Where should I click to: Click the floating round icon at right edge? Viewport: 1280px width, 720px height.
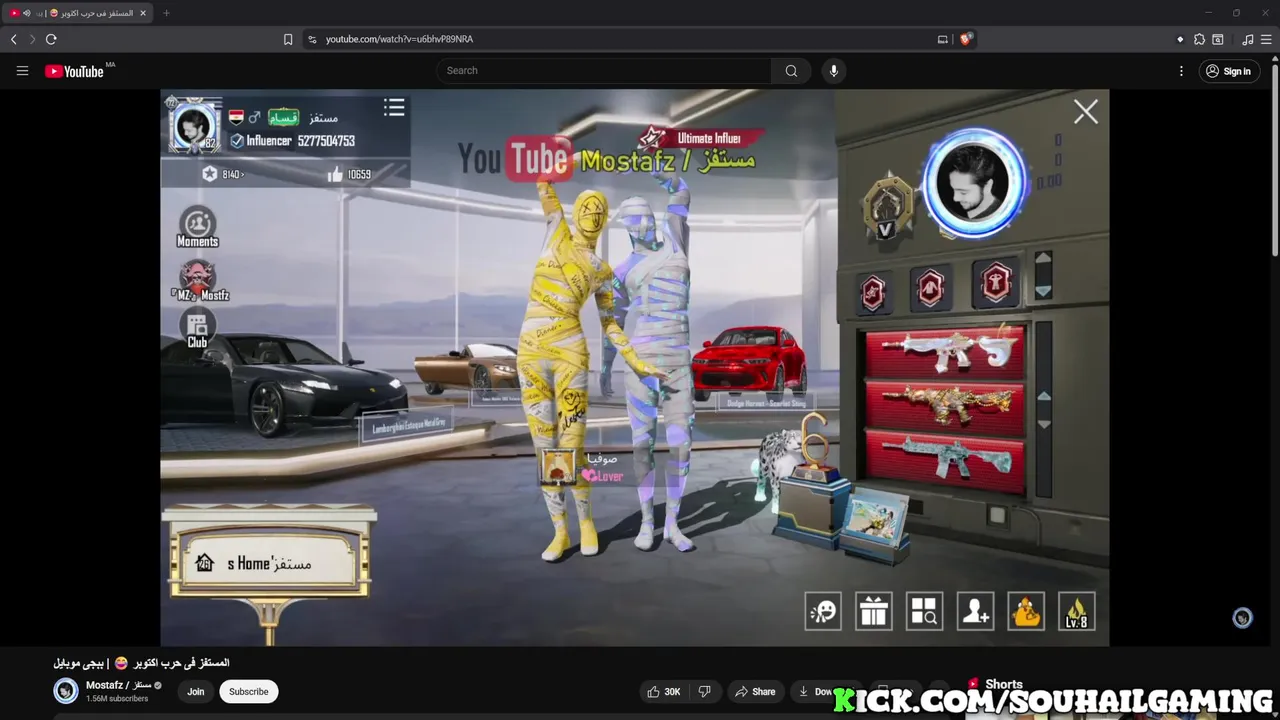pos(1242,618)
